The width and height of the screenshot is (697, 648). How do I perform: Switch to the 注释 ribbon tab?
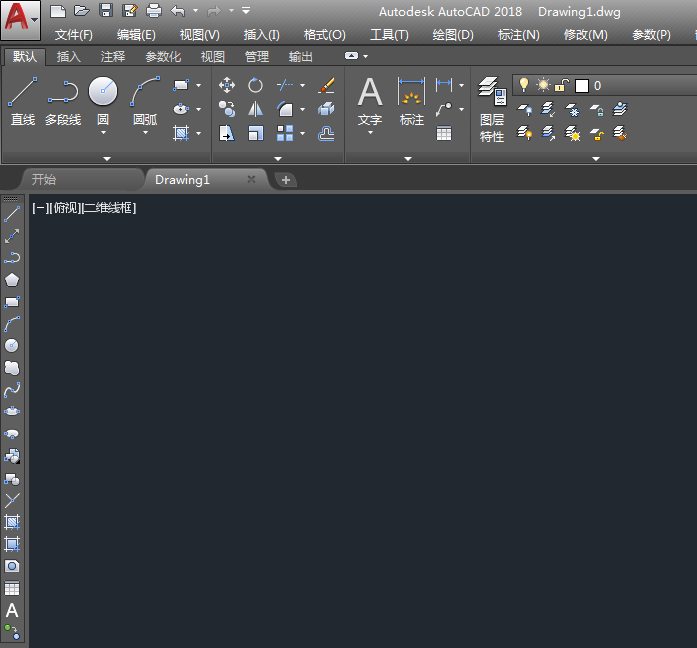coord(113,56)
